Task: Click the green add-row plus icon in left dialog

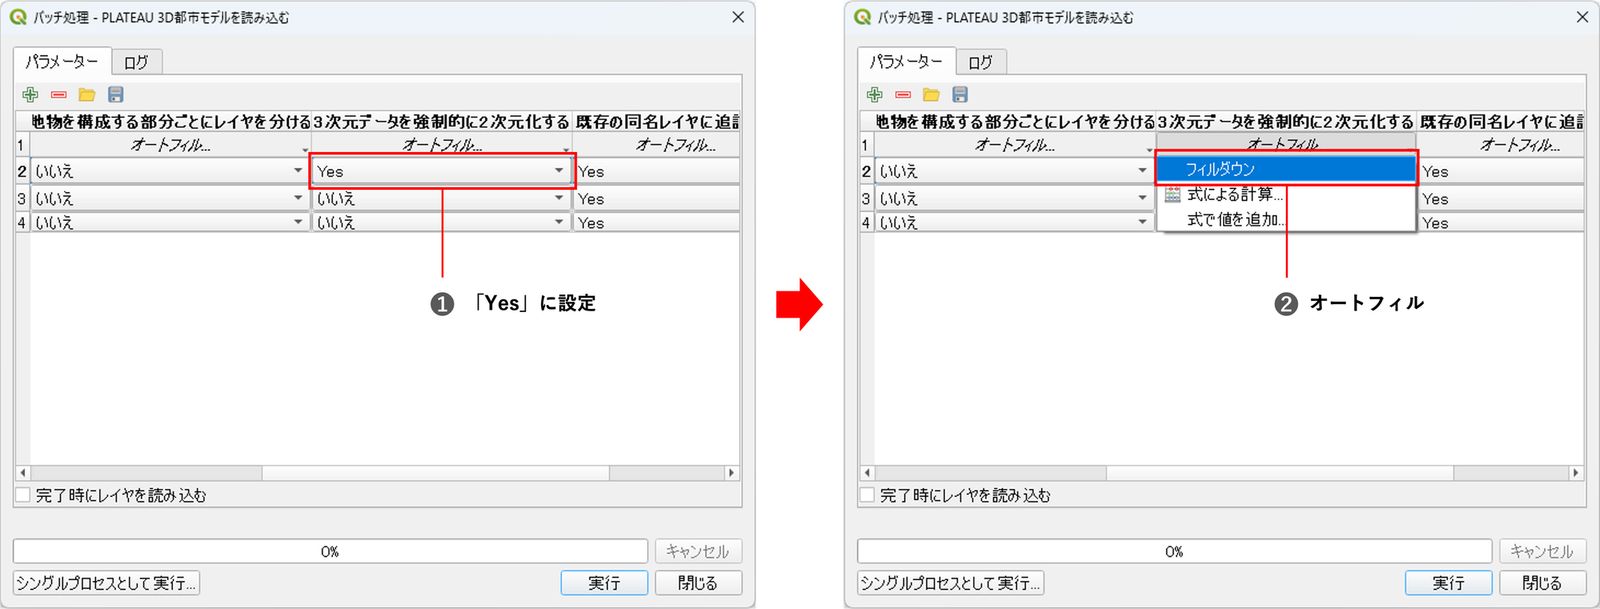Action: pos(30,95)
